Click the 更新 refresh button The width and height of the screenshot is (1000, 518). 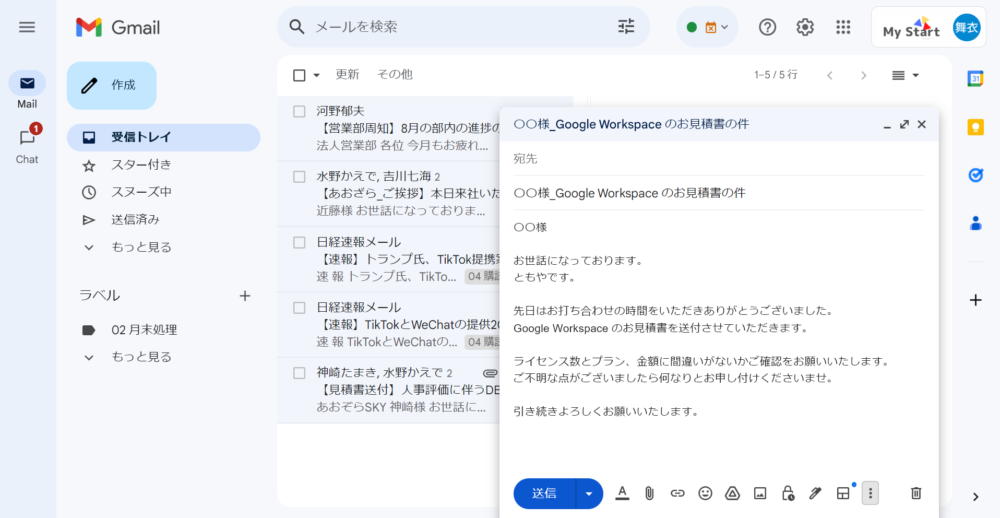[x=348, y=75]
